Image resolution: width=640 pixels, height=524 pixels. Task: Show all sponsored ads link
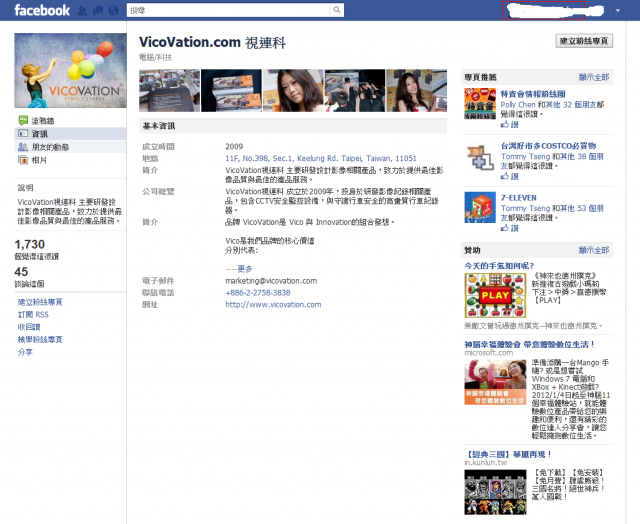[x=594, y=250]
